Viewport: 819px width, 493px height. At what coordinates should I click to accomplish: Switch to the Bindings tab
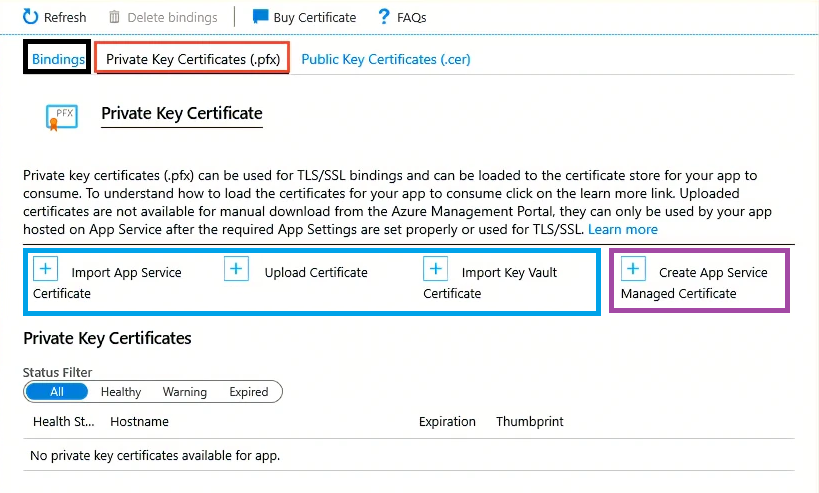58,59
